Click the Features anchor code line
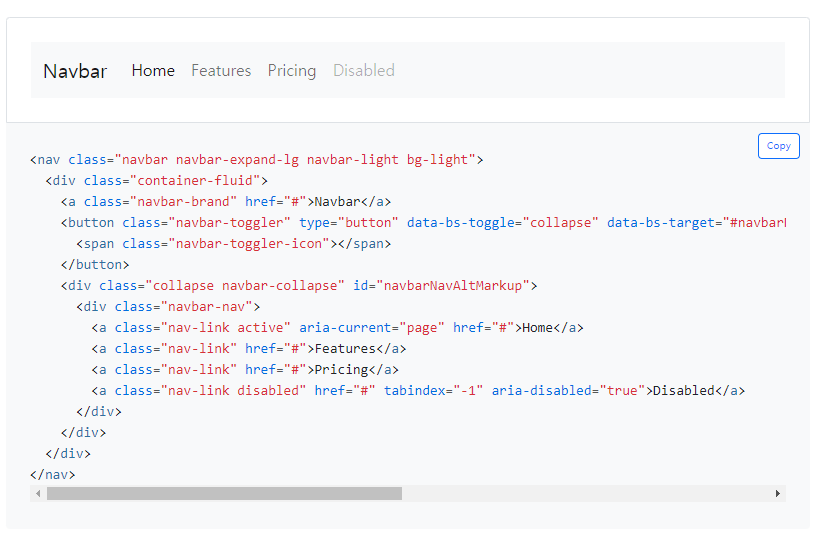The height and width of the screenshot is (540, 824). tap(249, 349)
